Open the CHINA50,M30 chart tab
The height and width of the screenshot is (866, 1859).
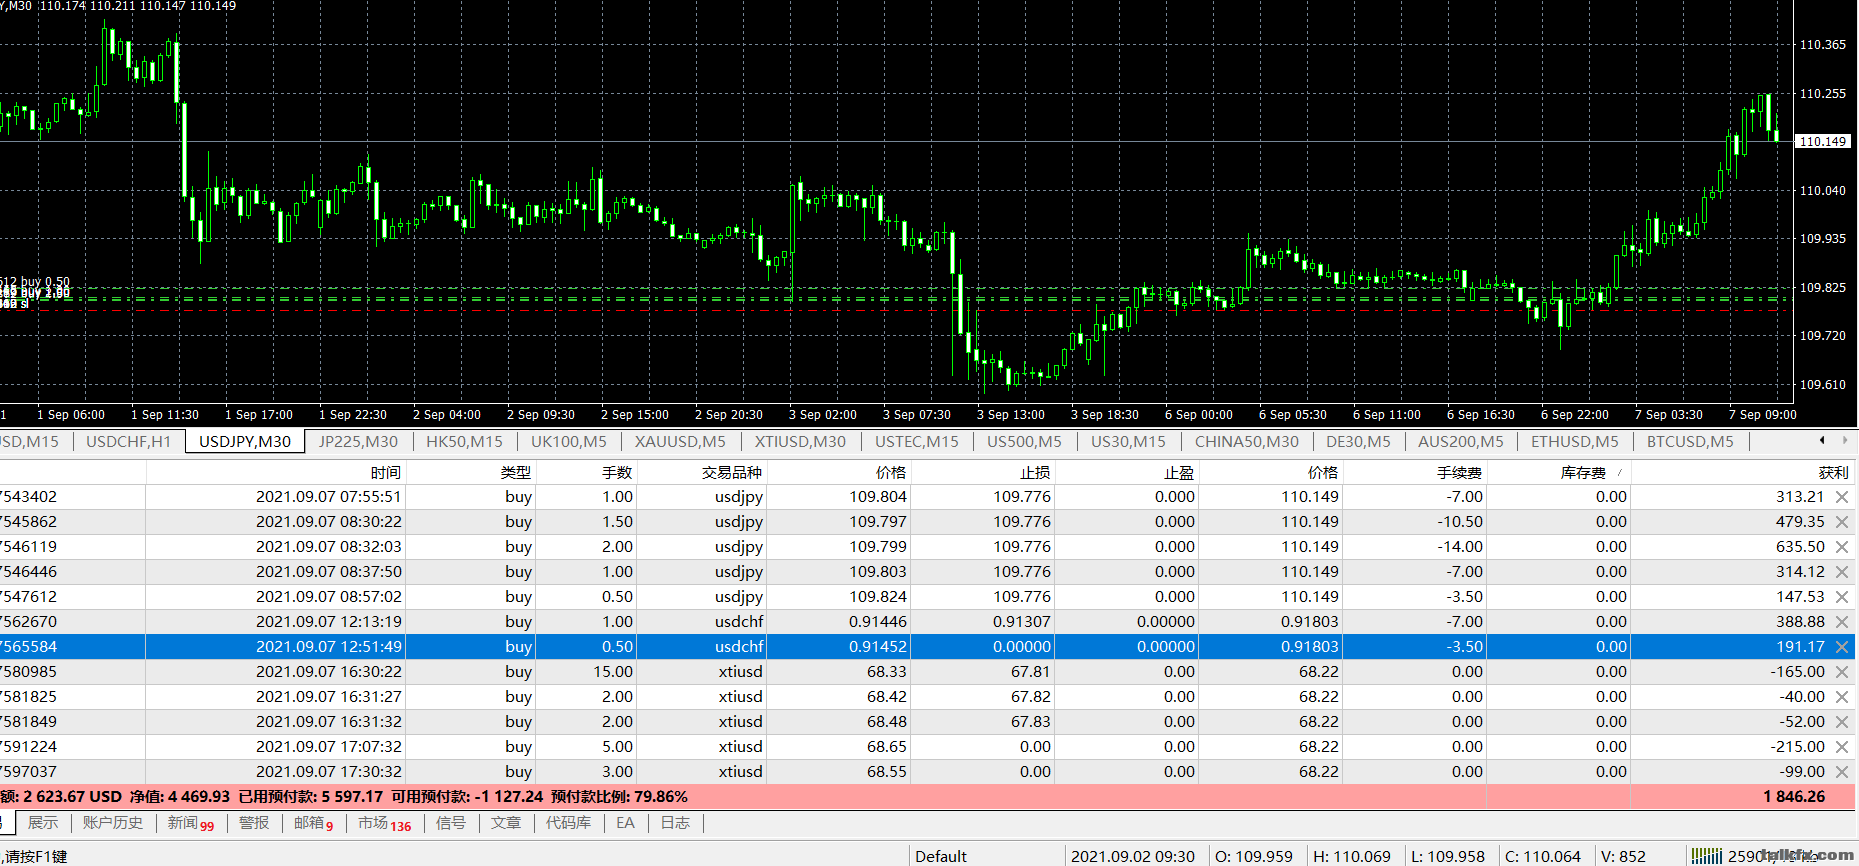coord(1246,441)
